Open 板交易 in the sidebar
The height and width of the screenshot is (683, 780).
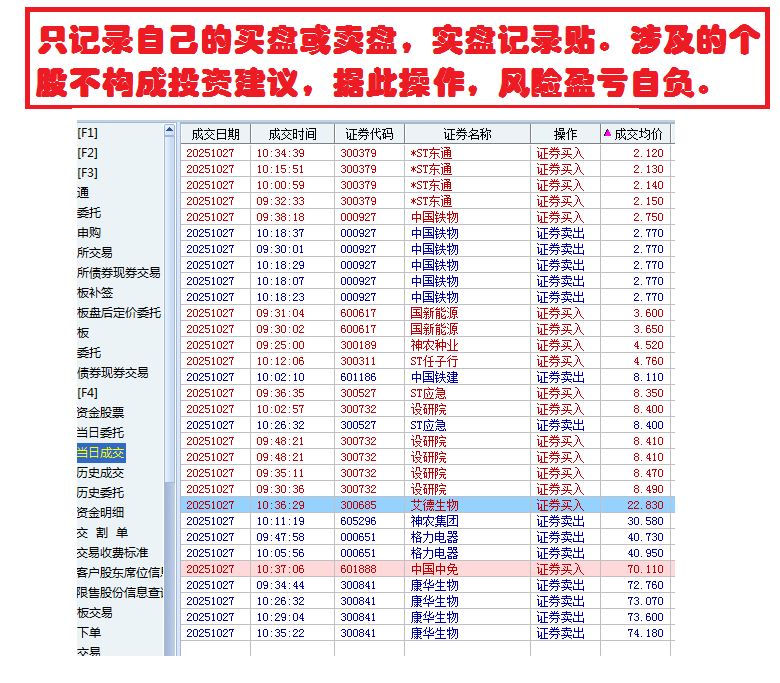click(x=95, y=612)
